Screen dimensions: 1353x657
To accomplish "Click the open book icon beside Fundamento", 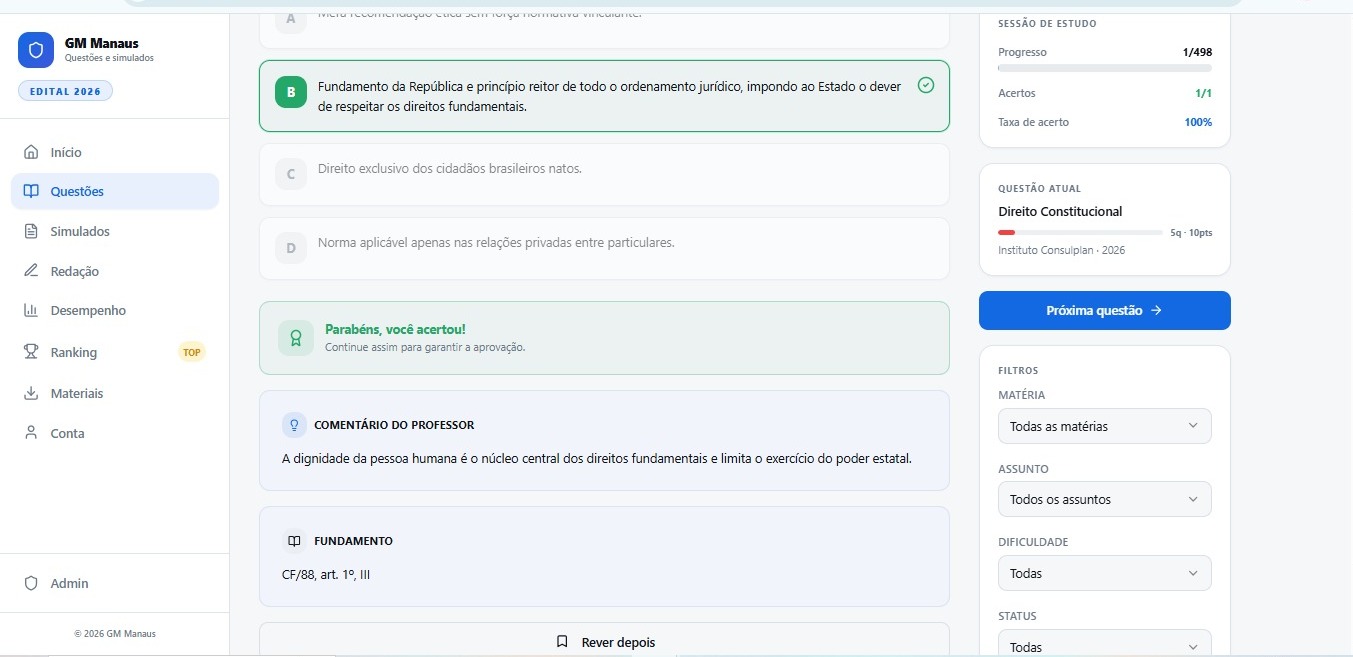I will 294,541.
